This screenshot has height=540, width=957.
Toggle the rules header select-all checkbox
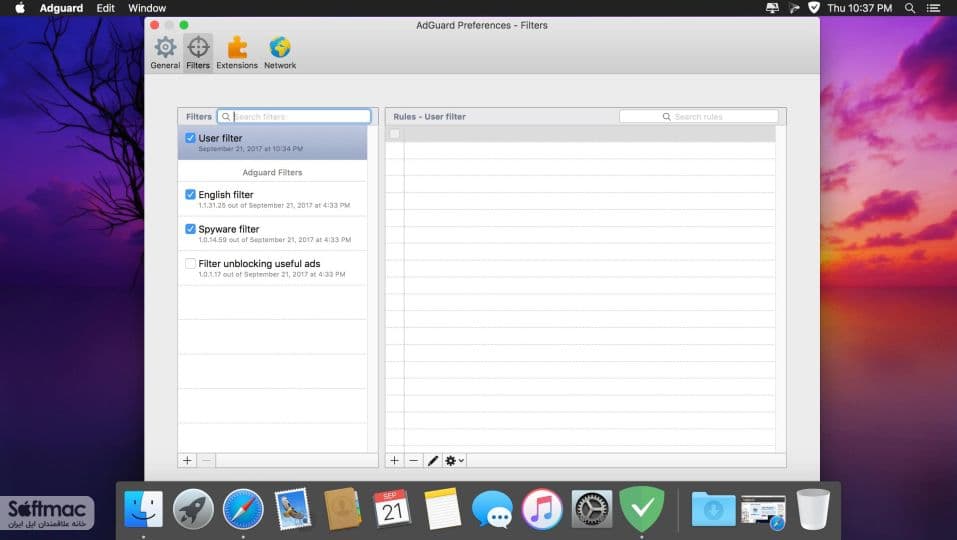[395, 134]
